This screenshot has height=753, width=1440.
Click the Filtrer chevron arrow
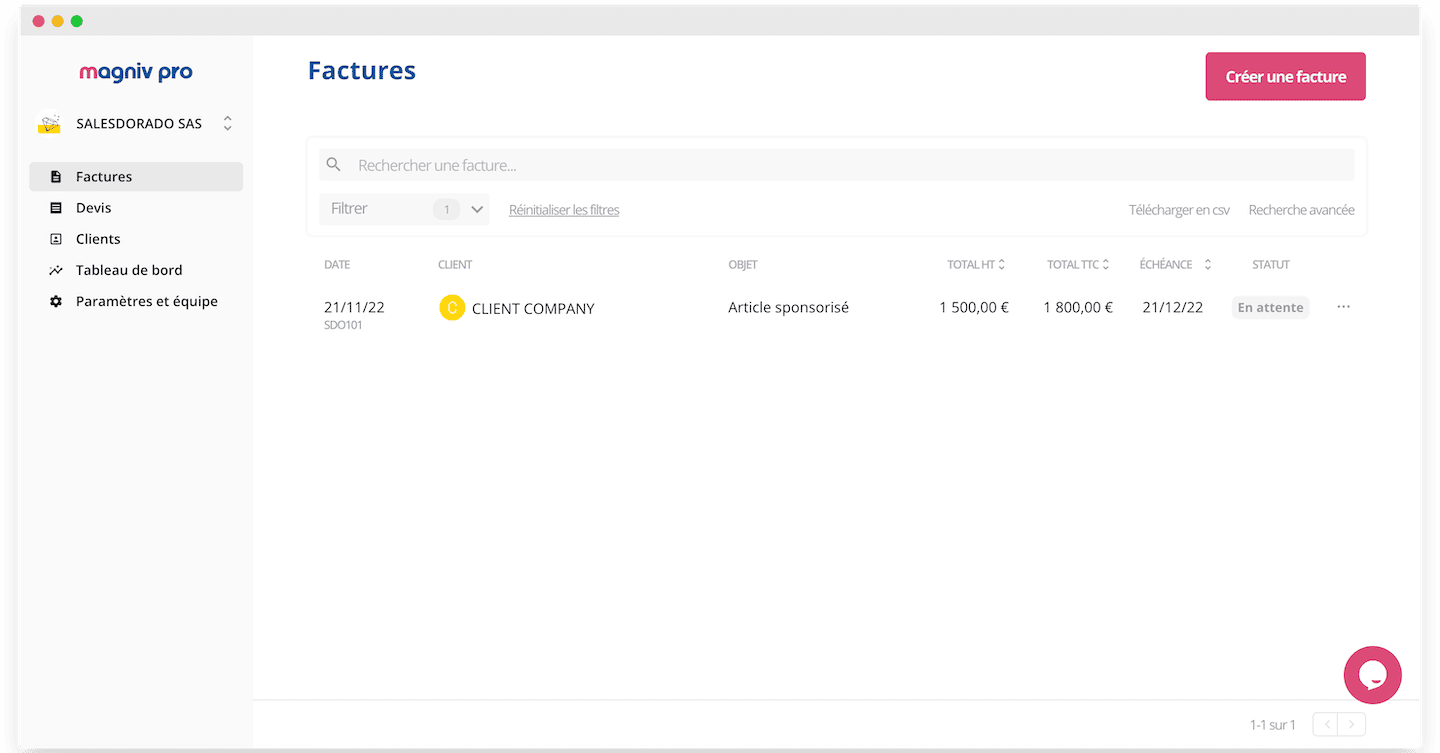(x=477, y=209)
